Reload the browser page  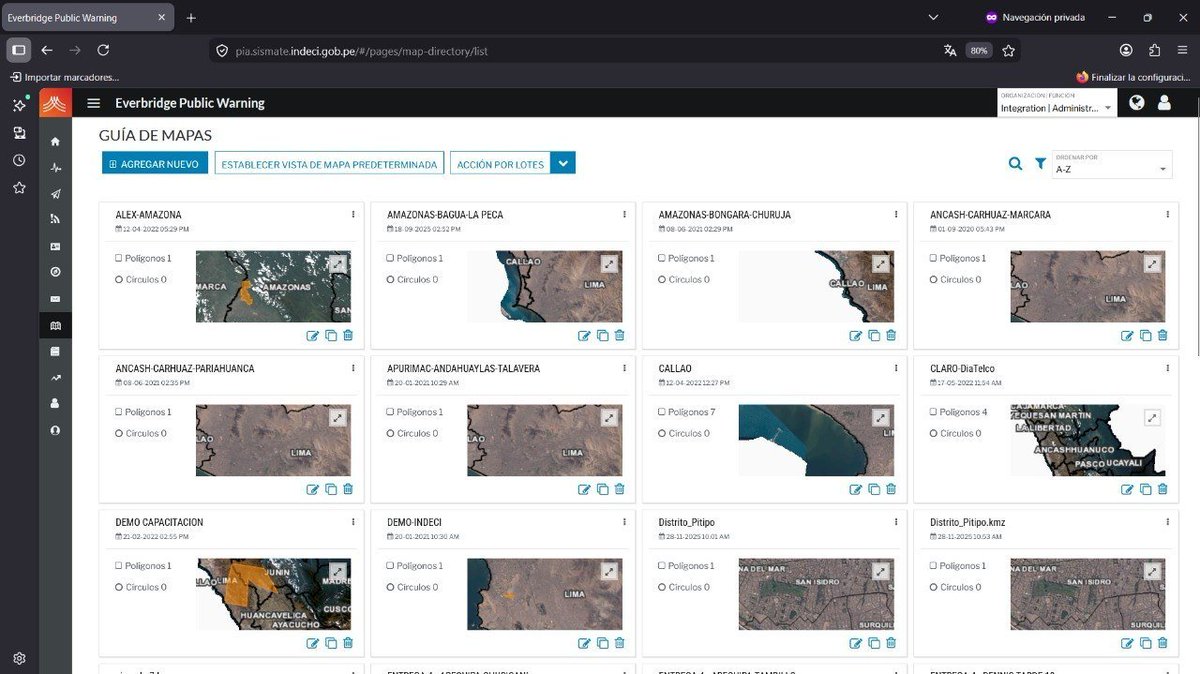click(103, 50)
